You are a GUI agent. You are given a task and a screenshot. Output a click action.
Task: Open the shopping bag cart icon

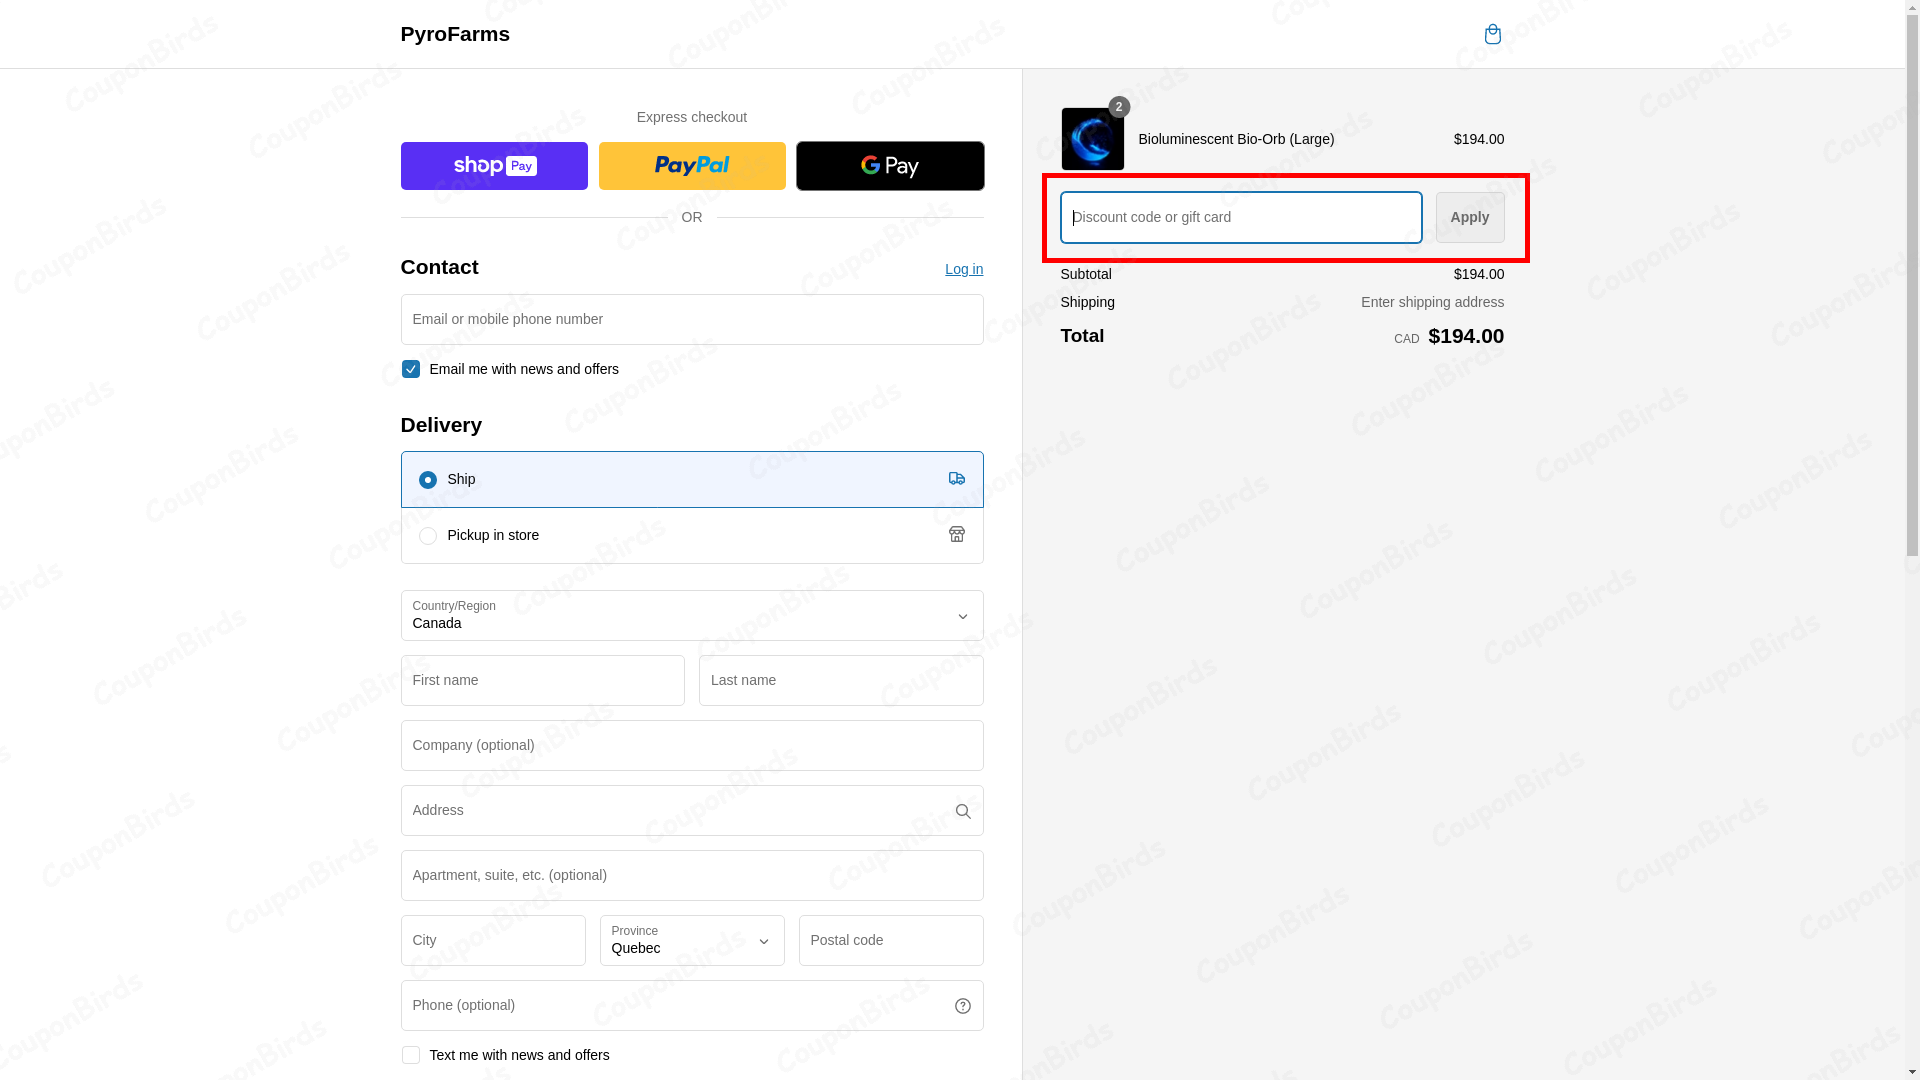(1492, 34)
